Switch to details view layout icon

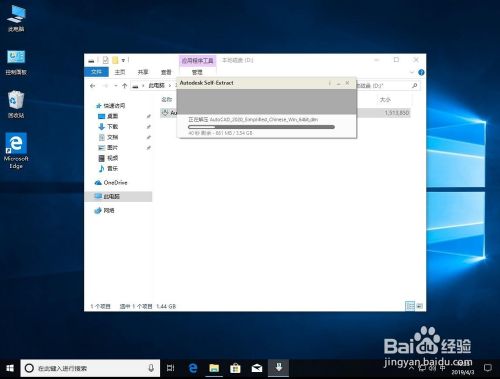[410, 306]
